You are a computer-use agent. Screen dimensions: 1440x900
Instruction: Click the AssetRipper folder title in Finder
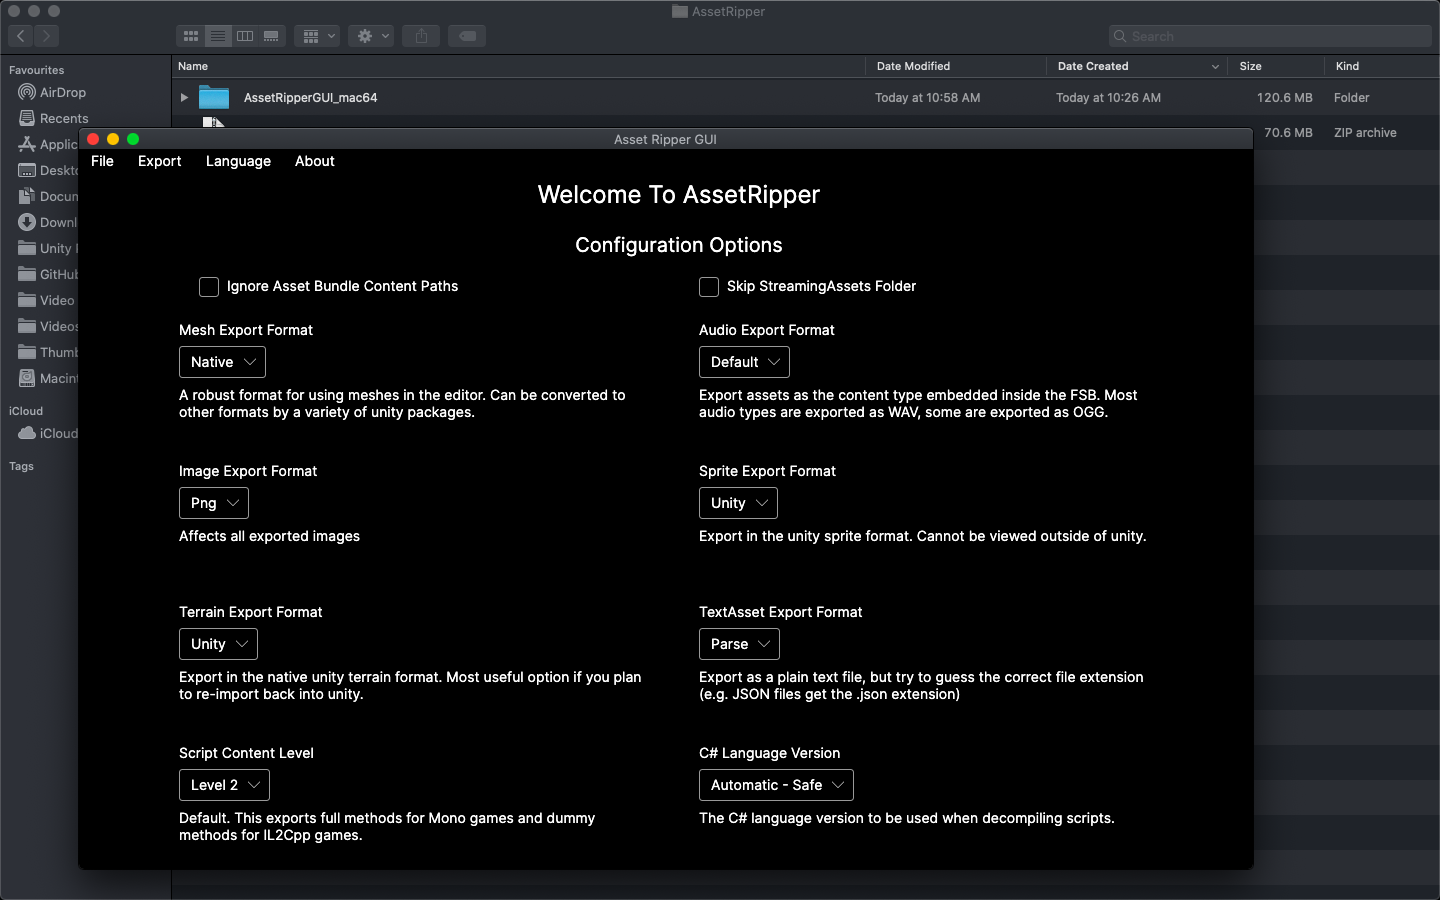[x=719, y=11]
